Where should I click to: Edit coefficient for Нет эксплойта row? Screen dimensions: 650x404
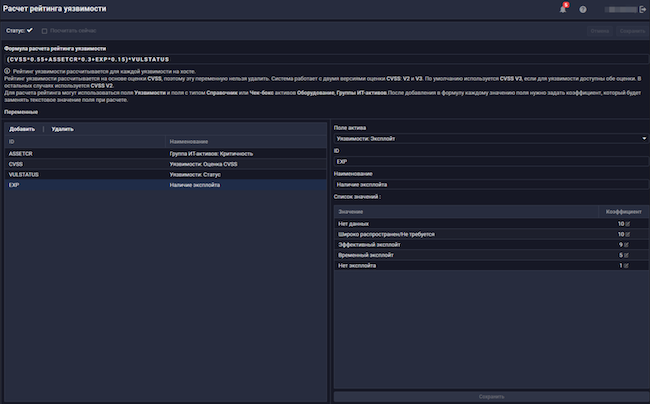point(628,265)
